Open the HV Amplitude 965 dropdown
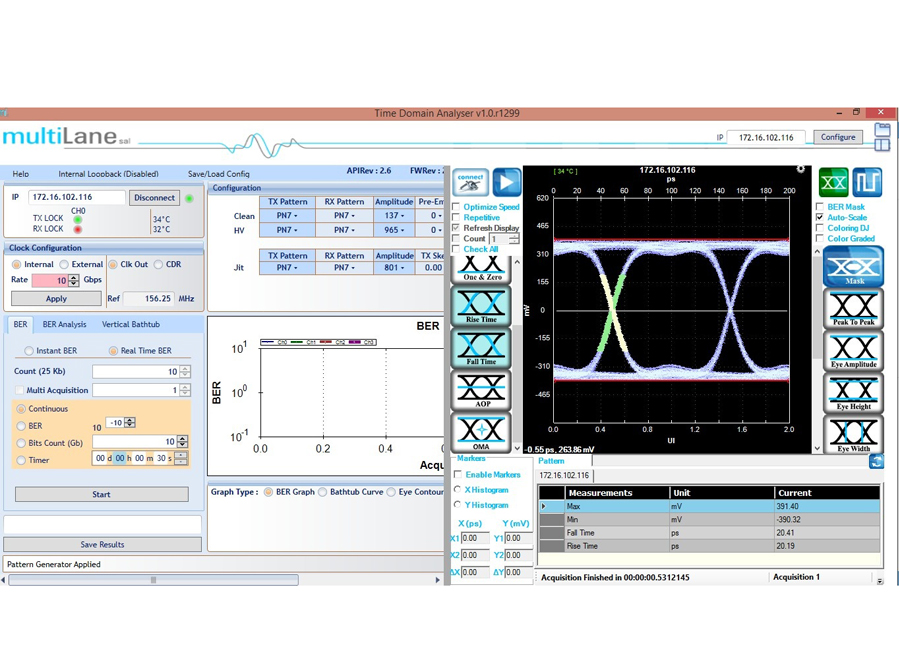The width and height of the screenshot is (900, 672). (x=394, y=230)
